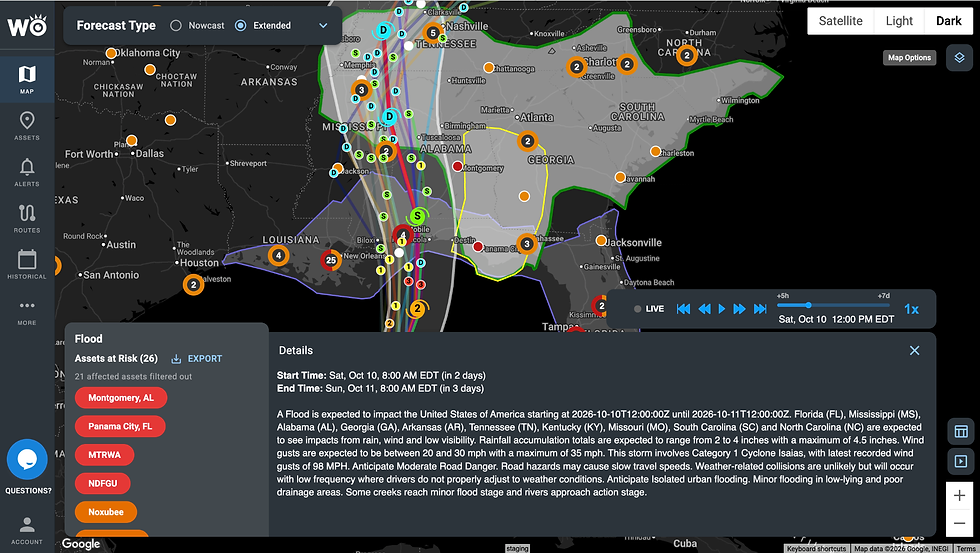Step the timeline forward
This screenshot has width=980, height=553.
coord(739,309)
